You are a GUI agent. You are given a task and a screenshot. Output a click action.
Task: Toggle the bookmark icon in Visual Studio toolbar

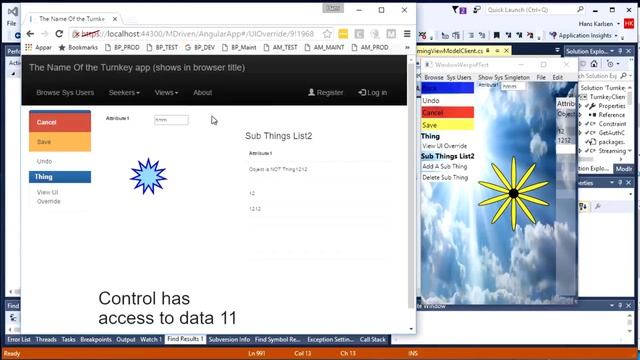(496, 36)
